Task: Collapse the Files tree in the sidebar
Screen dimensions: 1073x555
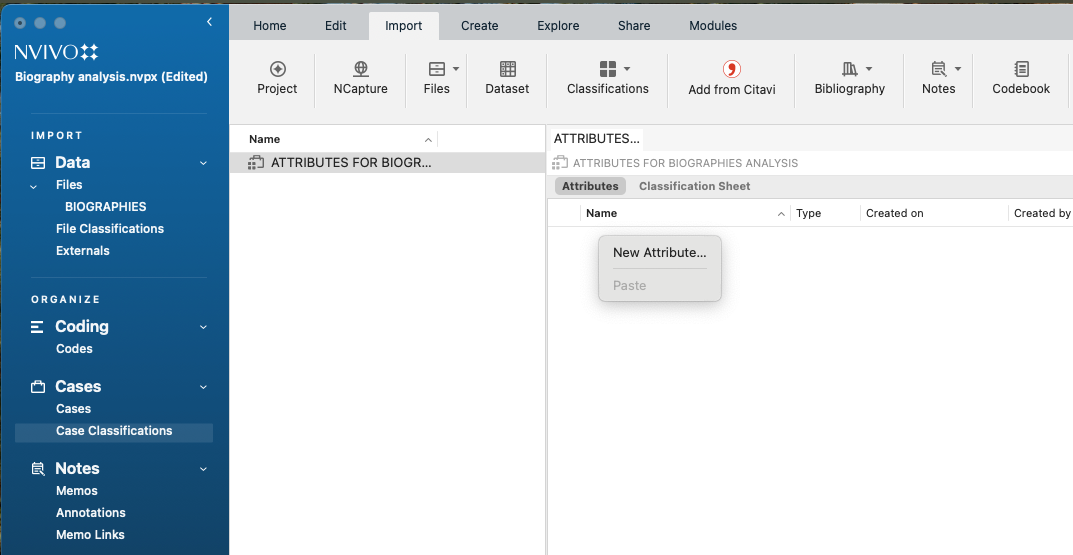Action: pos(33,186)
